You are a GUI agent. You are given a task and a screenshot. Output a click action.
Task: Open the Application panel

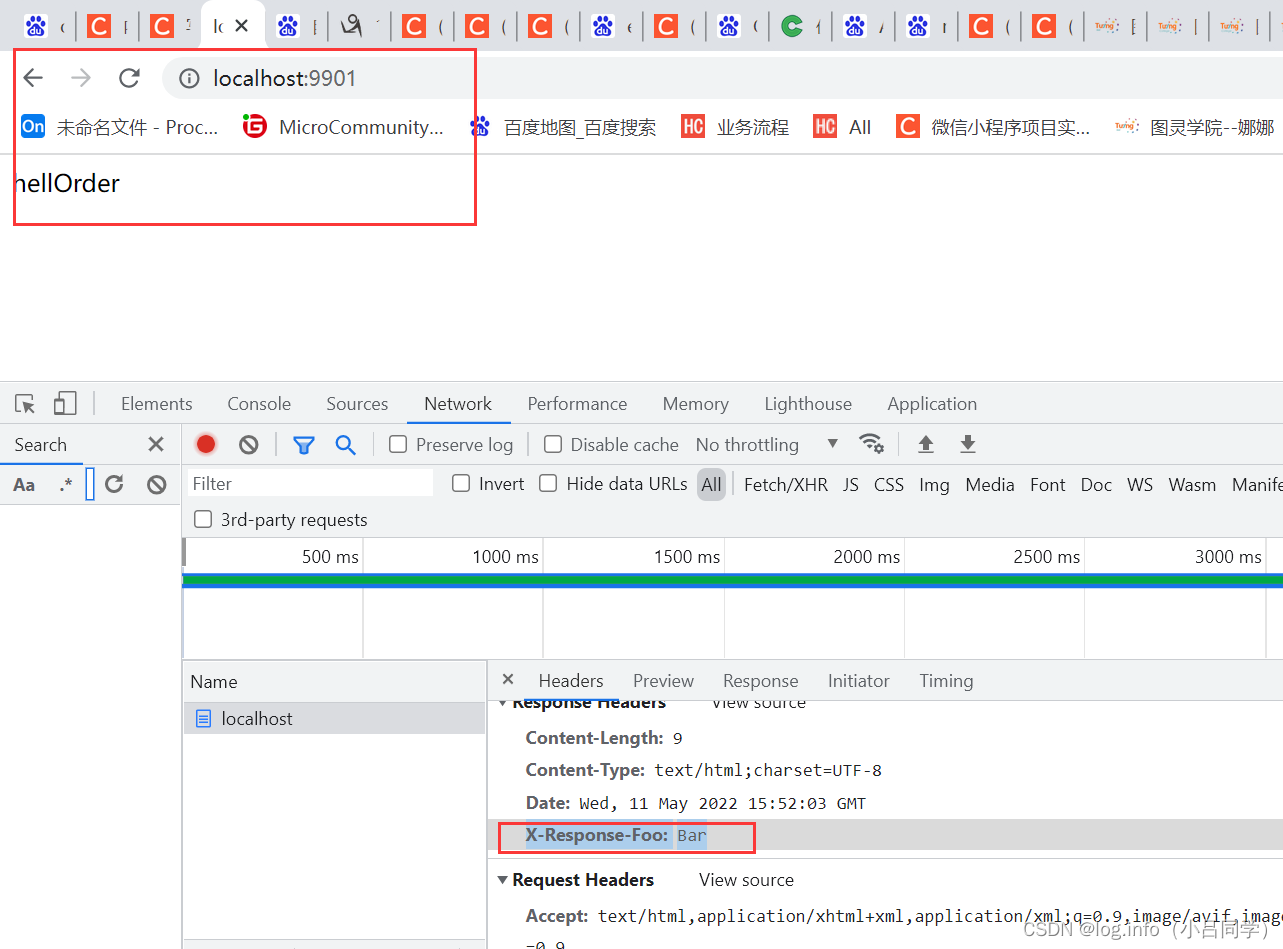coord(932,404)
